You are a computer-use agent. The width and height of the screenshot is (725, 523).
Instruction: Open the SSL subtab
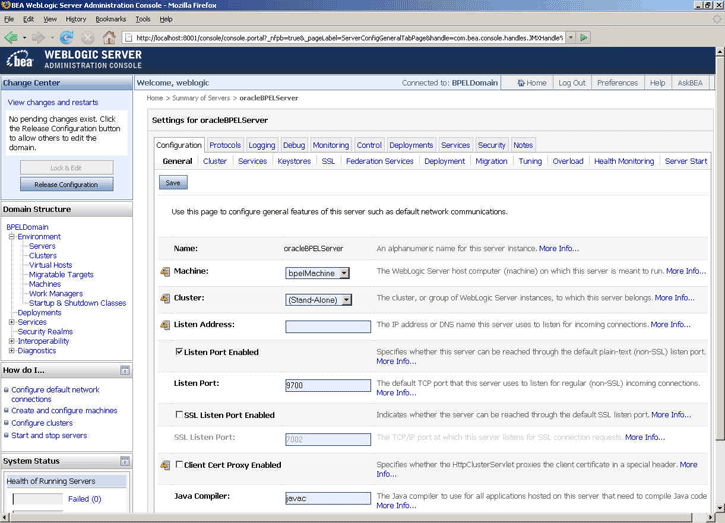[x=328, y=161]
